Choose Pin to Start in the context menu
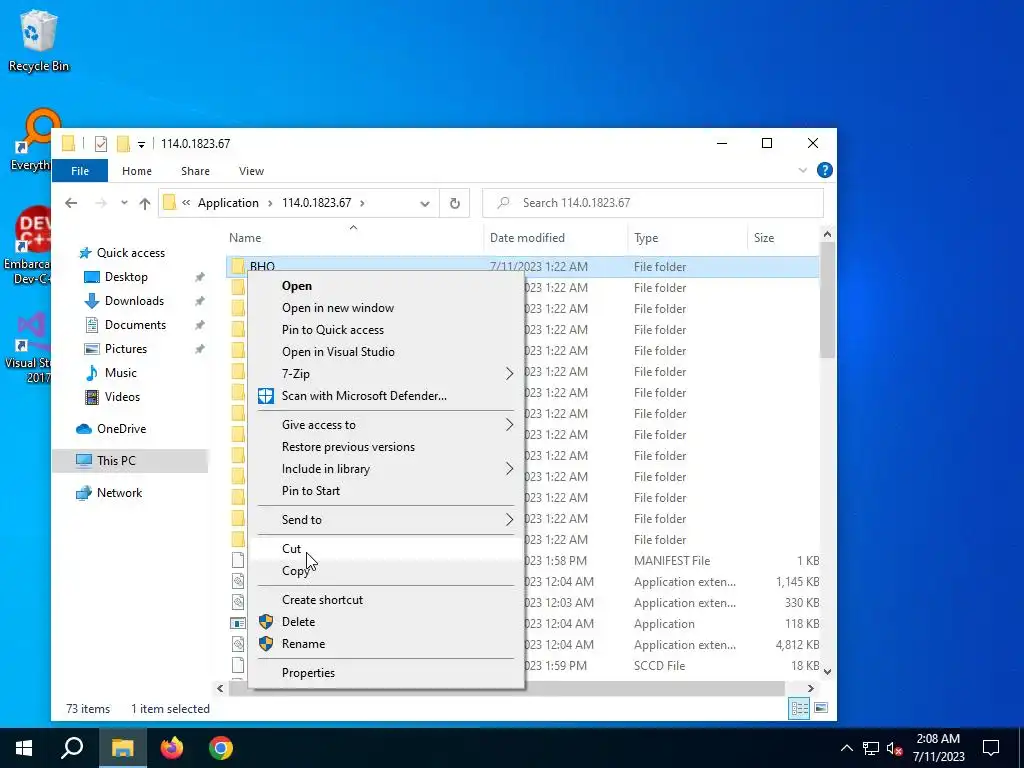This screenshot has width=1024, height=768. point(385,491)
